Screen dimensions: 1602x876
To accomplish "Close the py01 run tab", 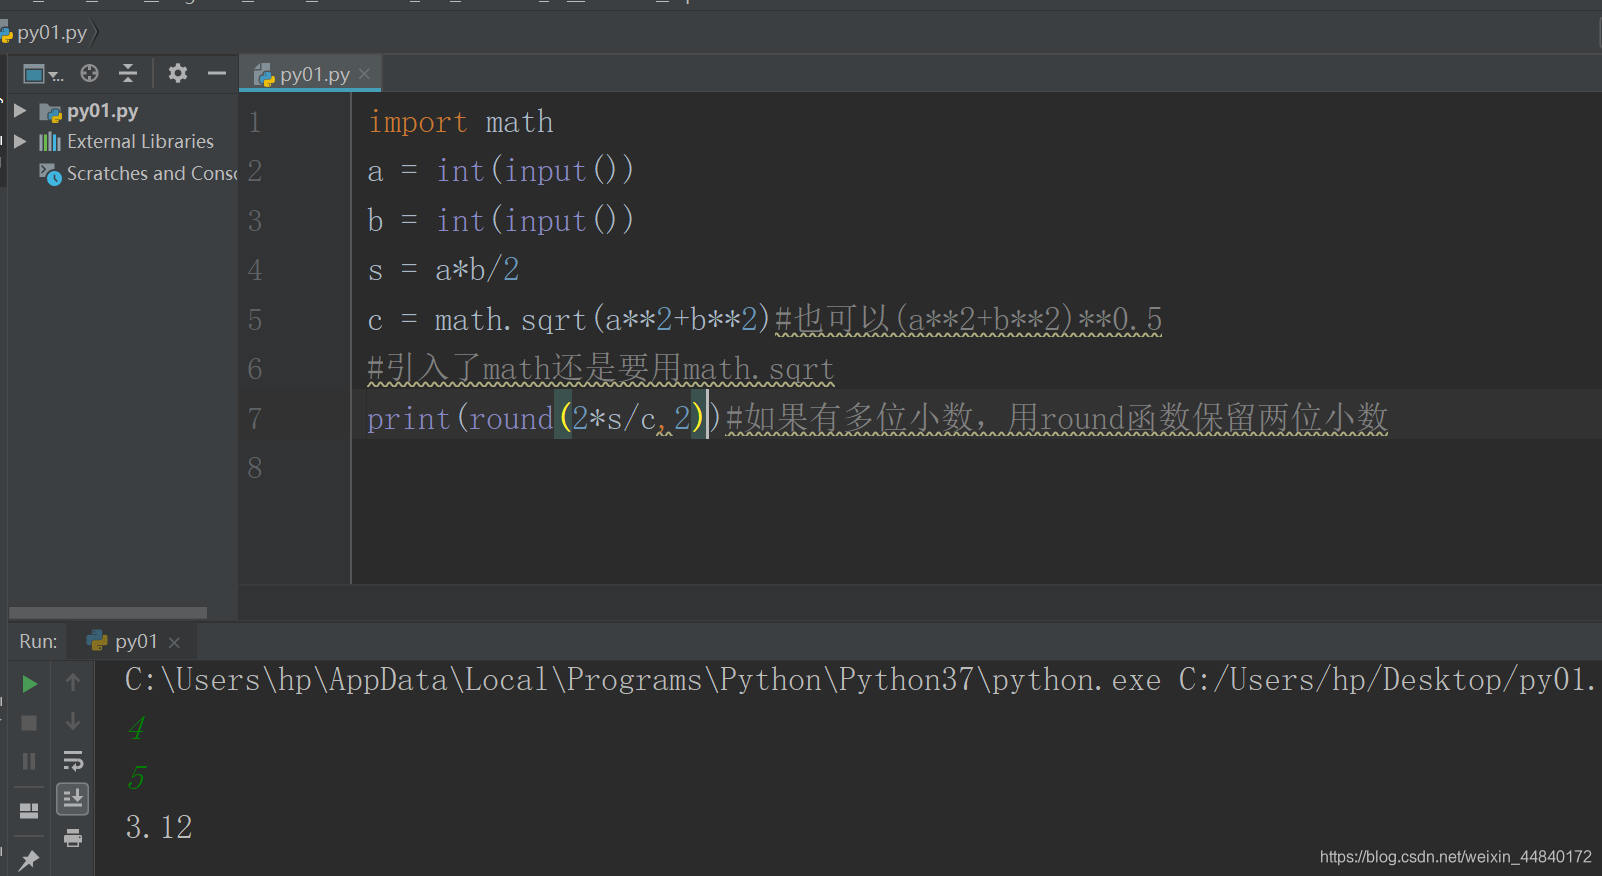I will (x=174, y=642).
